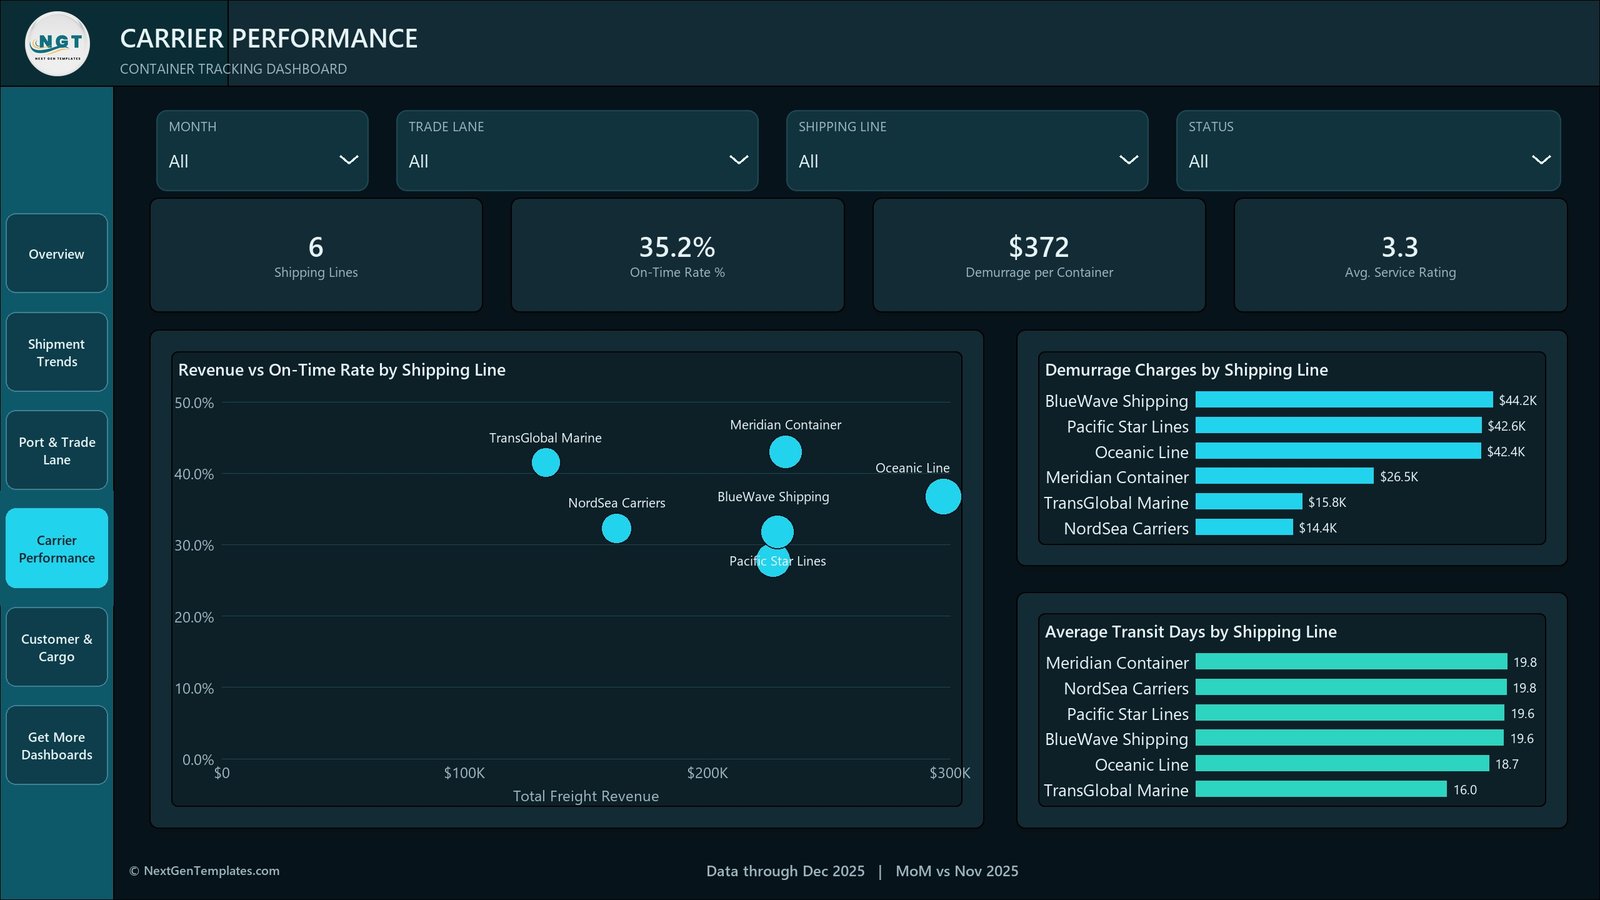This screenshot has height=900, width=1600.
Task: Click the $372 Demurrage per Container card
Action: point(1039,255)
